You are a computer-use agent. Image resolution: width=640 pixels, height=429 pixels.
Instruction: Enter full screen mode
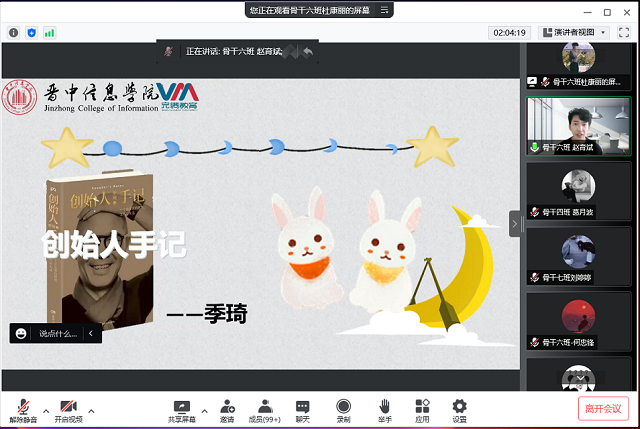624,32
